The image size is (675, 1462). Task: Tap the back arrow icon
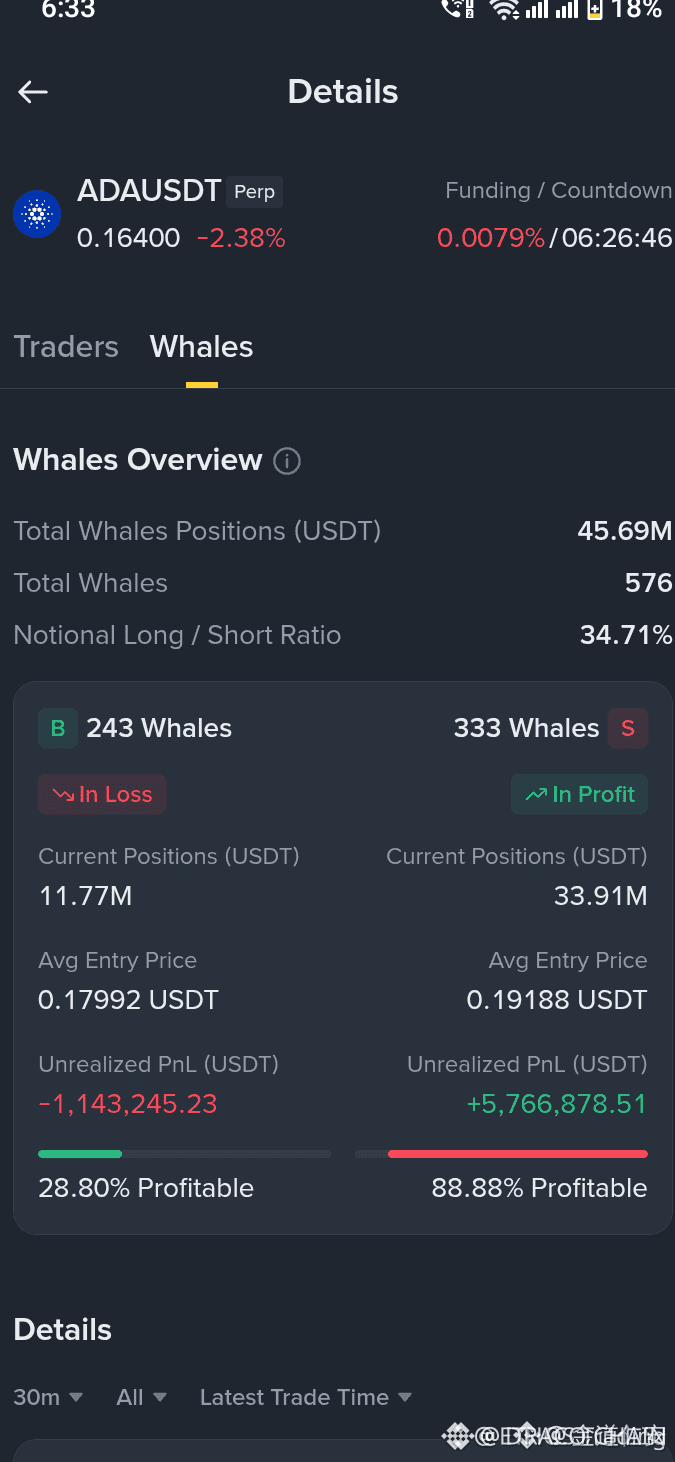[33, 92]
